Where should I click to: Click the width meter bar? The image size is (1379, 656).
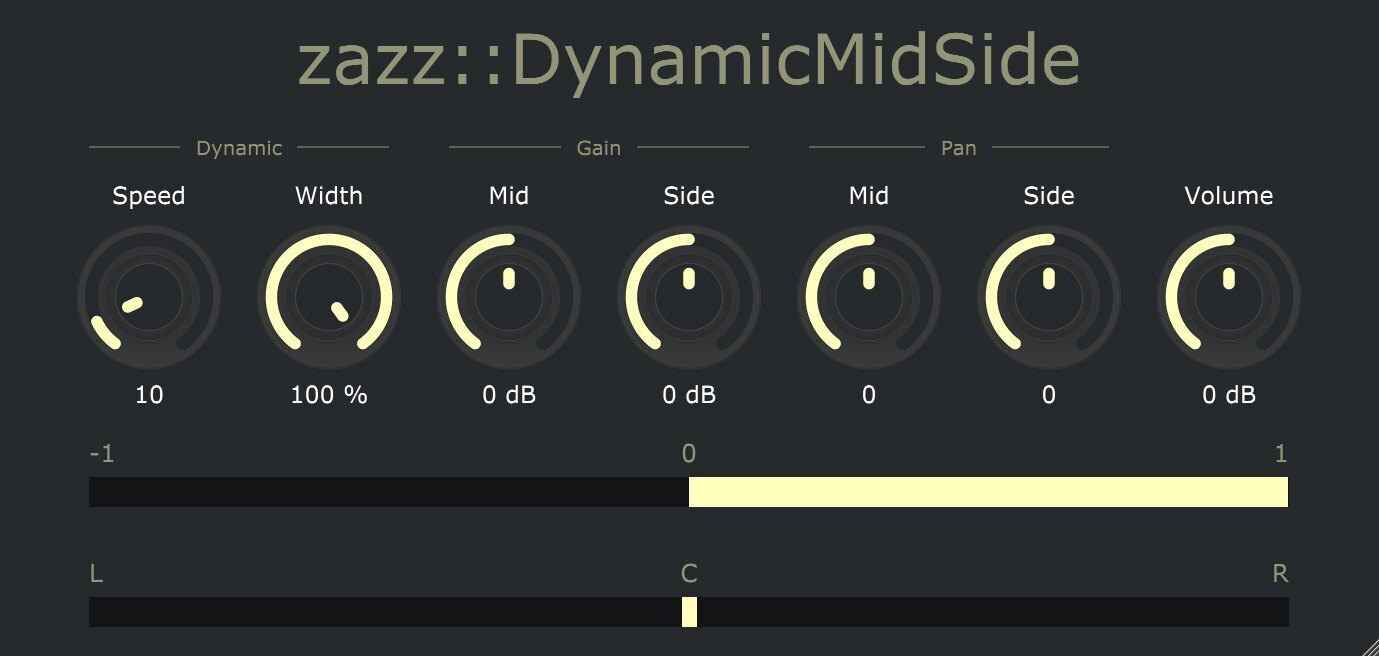689,492
